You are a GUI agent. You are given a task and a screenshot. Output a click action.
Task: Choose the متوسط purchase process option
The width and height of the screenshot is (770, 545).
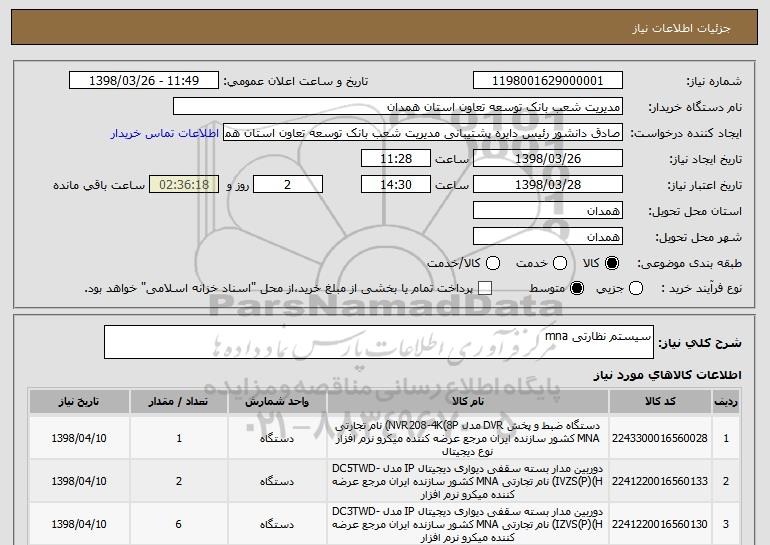pyautogui.click(x=577, y=288)
